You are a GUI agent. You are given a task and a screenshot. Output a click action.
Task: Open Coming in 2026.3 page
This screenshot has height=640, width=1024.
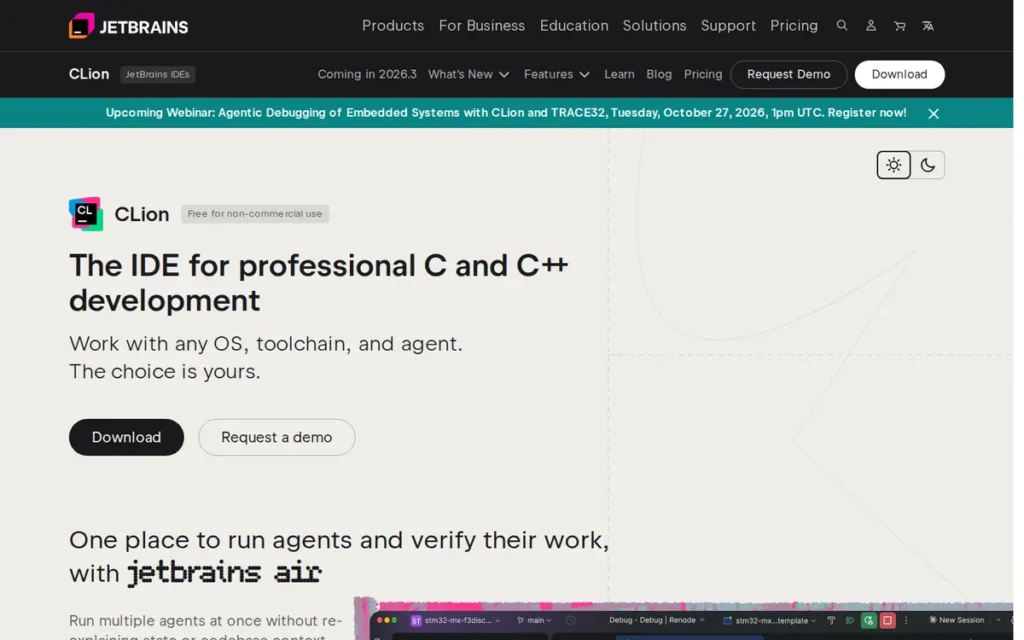click(x=367, y=74)
